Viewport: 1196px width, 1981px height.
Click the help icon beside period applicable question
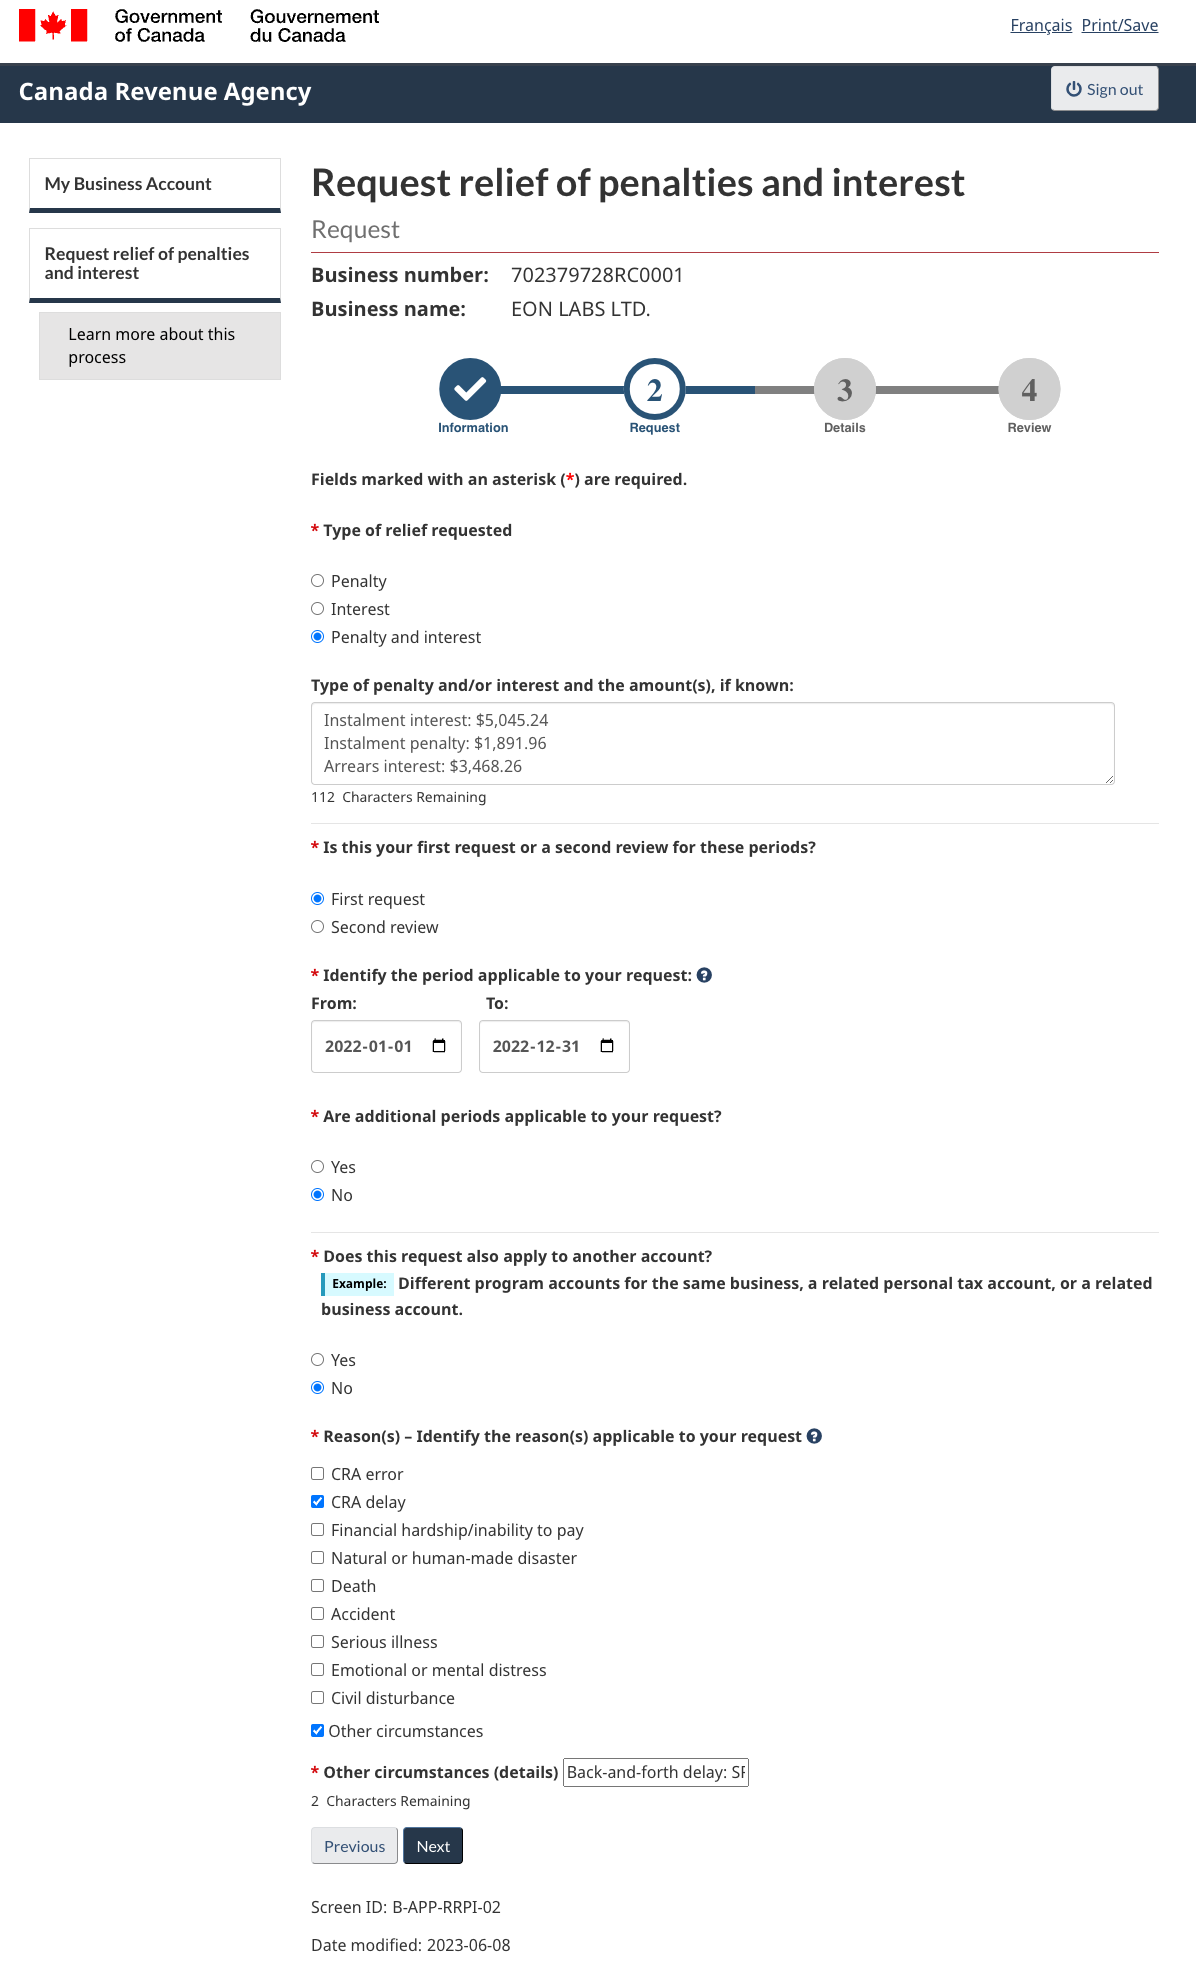click(x=704, y=975)
